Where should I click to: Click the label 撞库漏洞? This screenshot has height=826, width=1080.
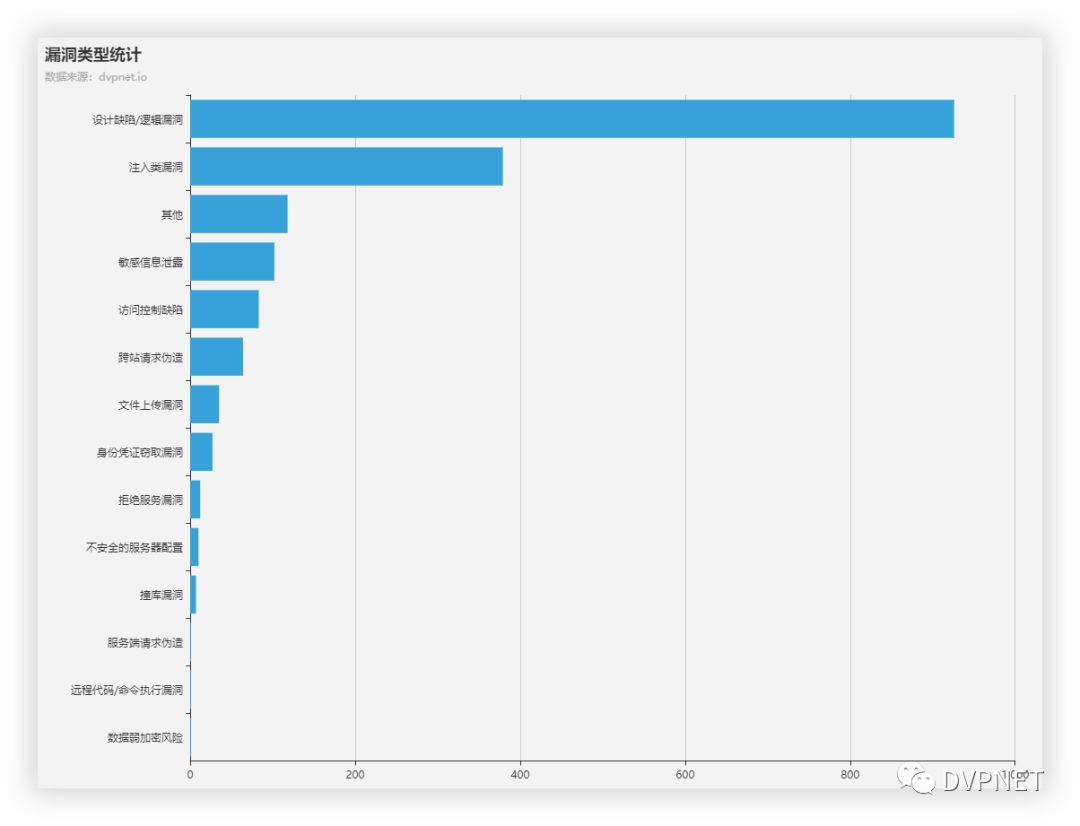click(161, 595)
